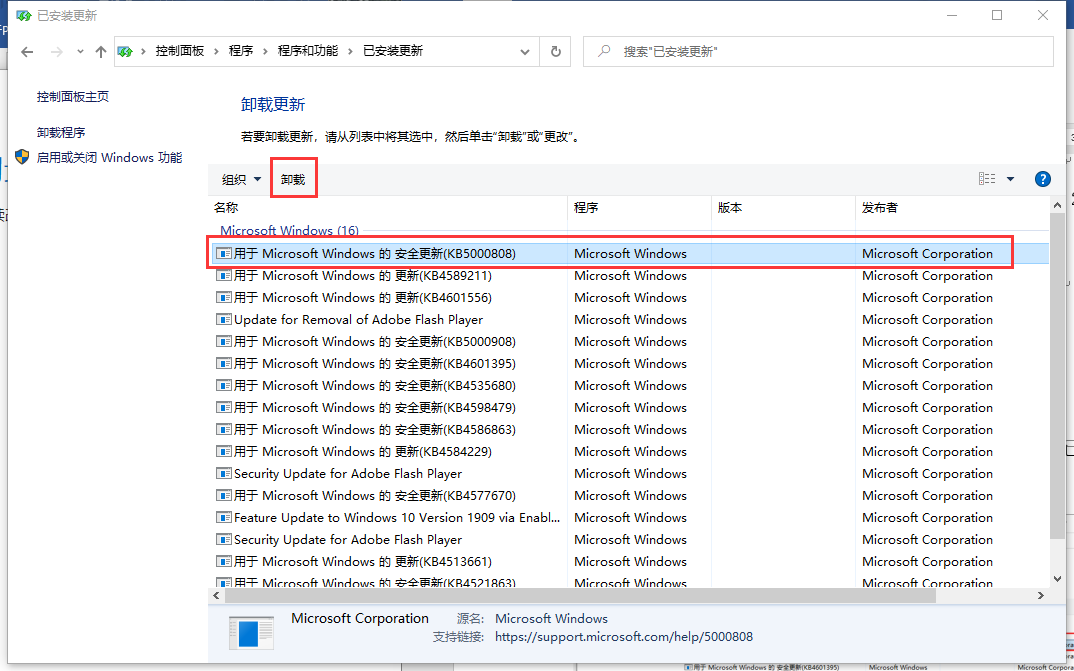This screenshot has width=1074, height=671.
Task: Select the KB4586863 security update row
Action: [x=629, y=429]
